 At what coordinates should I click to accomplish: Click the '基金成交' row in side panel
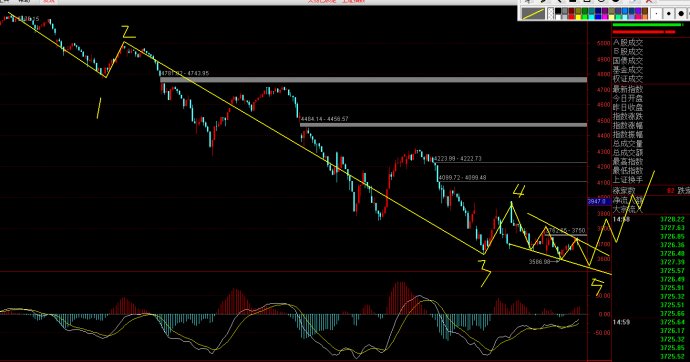[628, 69]
